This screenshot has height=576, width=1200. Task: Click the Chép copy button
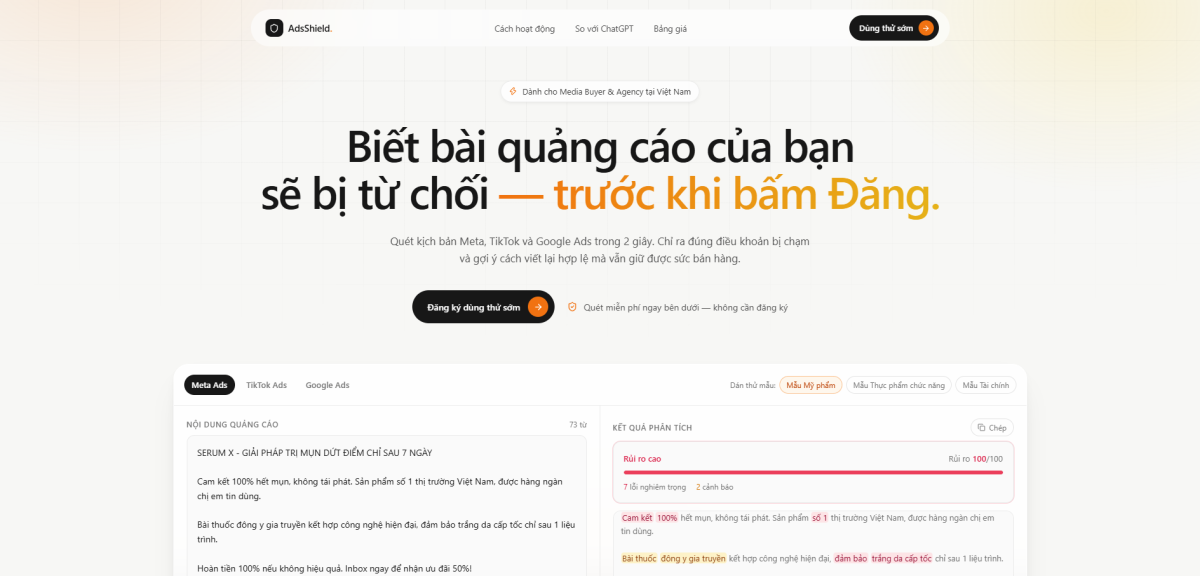click(x=992, y=427)
